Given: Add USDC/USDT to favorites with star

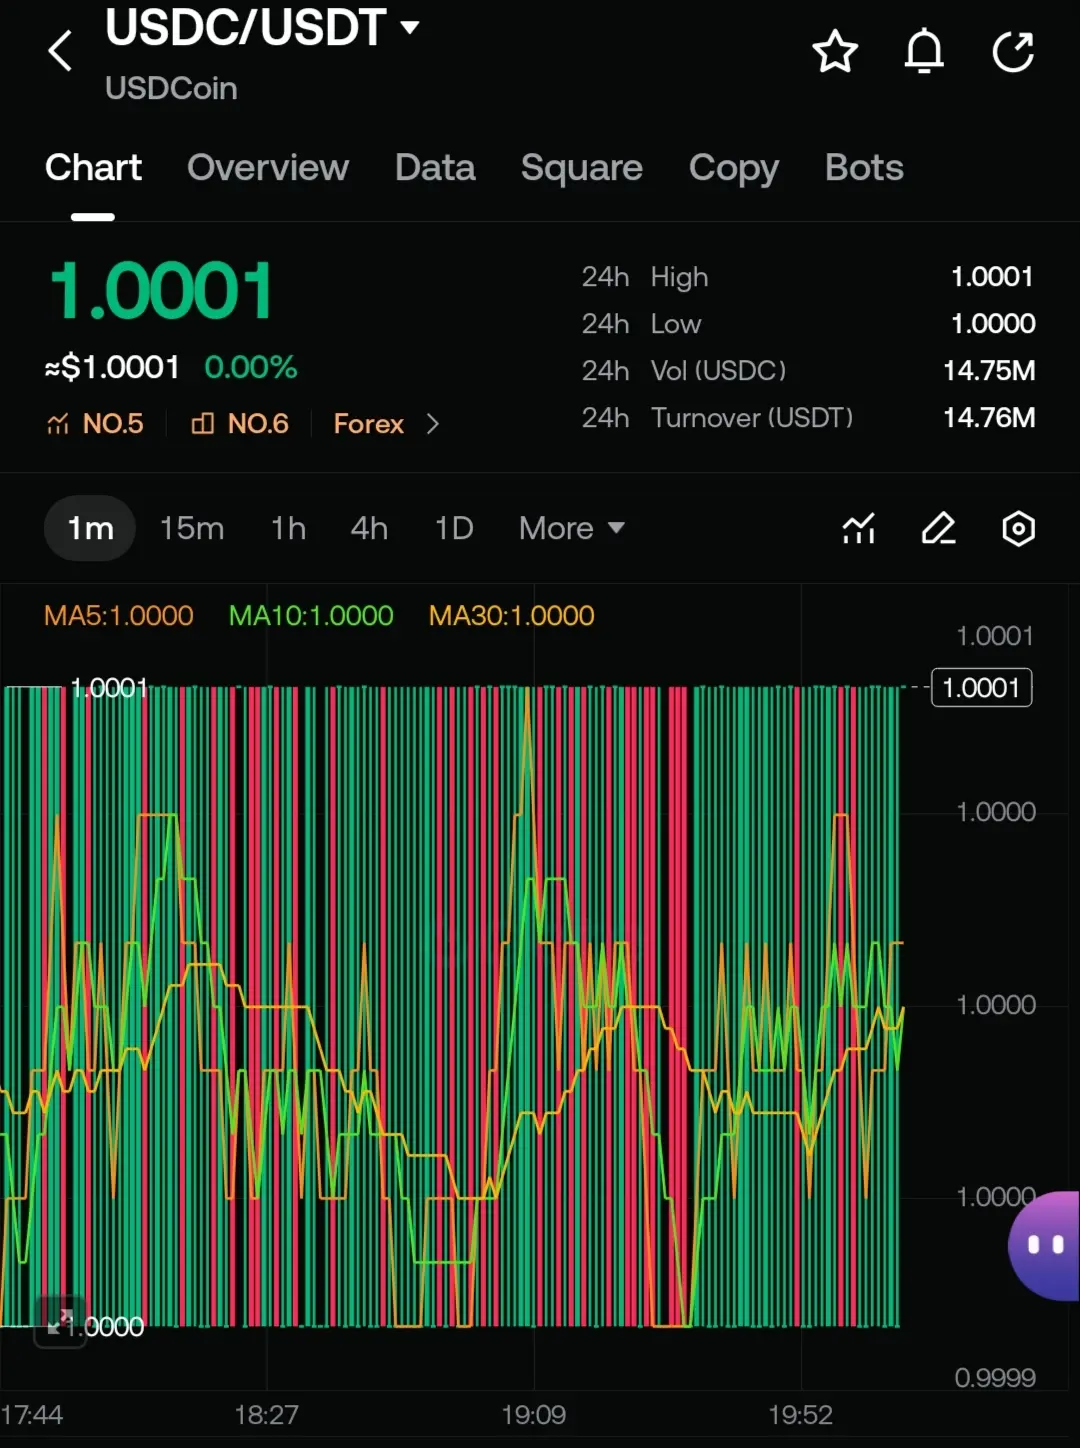Looking at the screenshot, I should click(835, 52).
